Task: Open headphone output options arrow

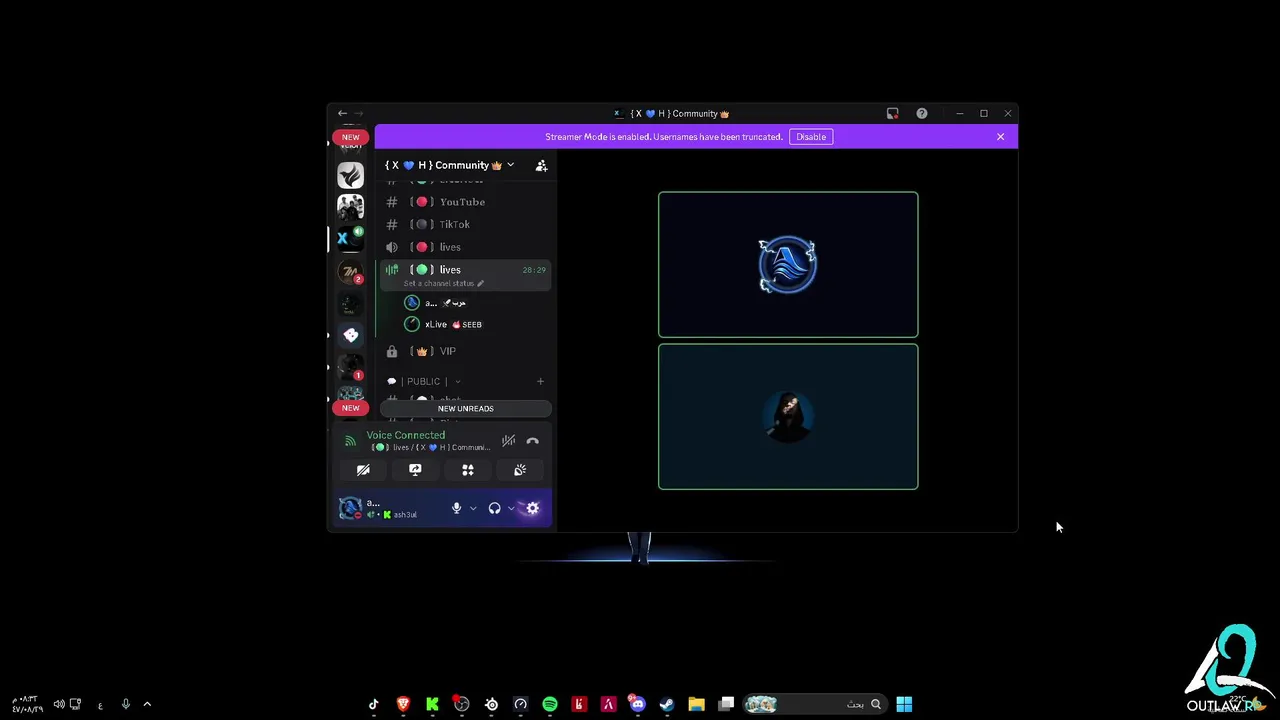Action: pyautogui.click(x=511, y=509)
